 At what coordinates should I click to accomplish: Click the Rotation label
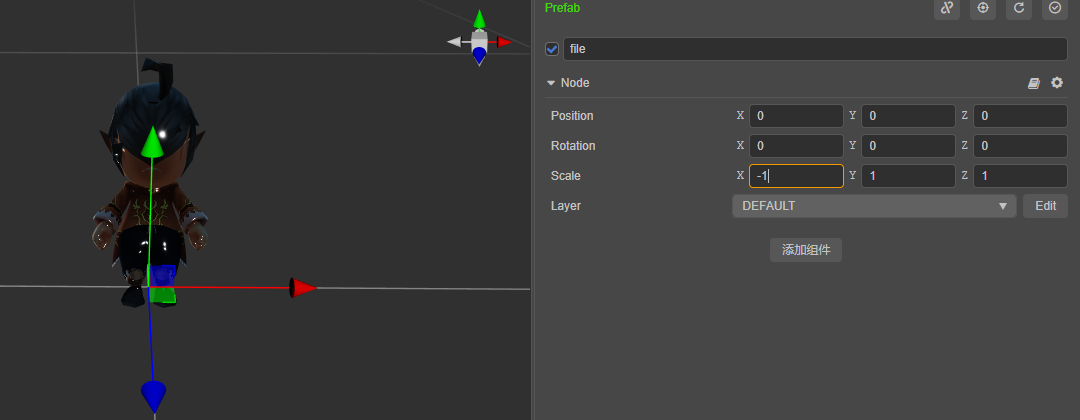[573, 146]
